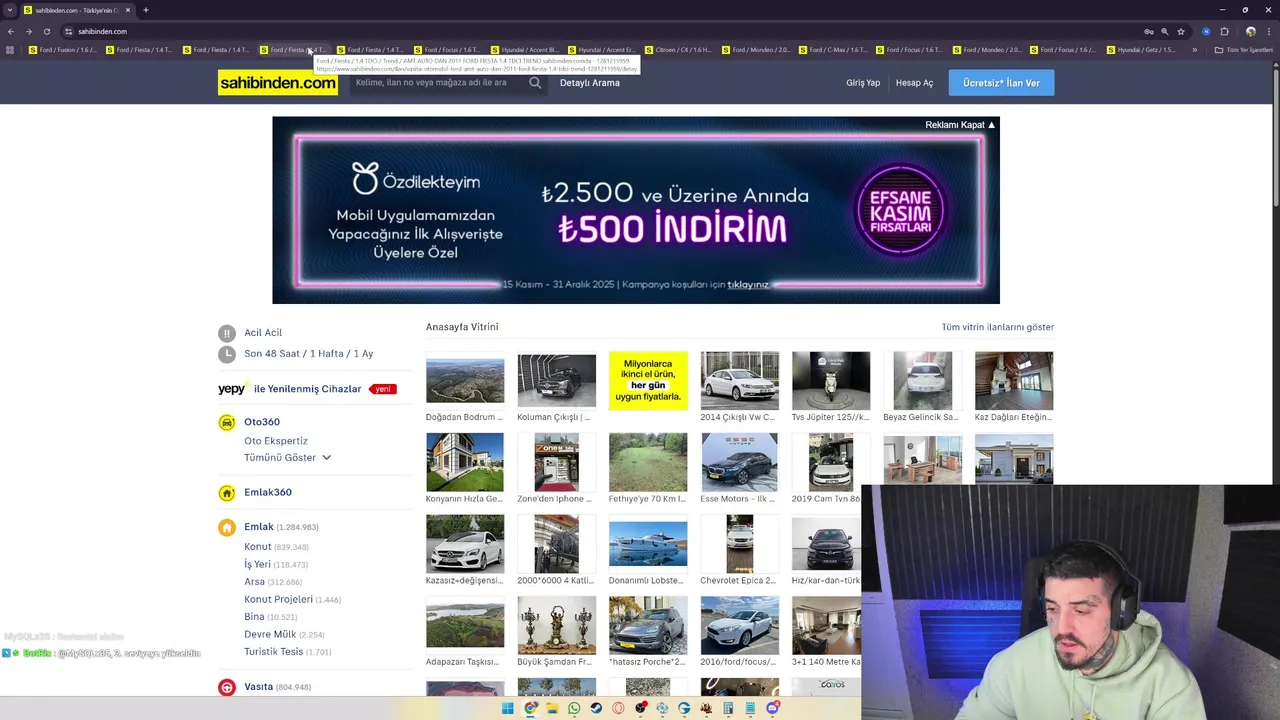Show hidden bookmarks with the overflow chevron

pos(1194,50)
